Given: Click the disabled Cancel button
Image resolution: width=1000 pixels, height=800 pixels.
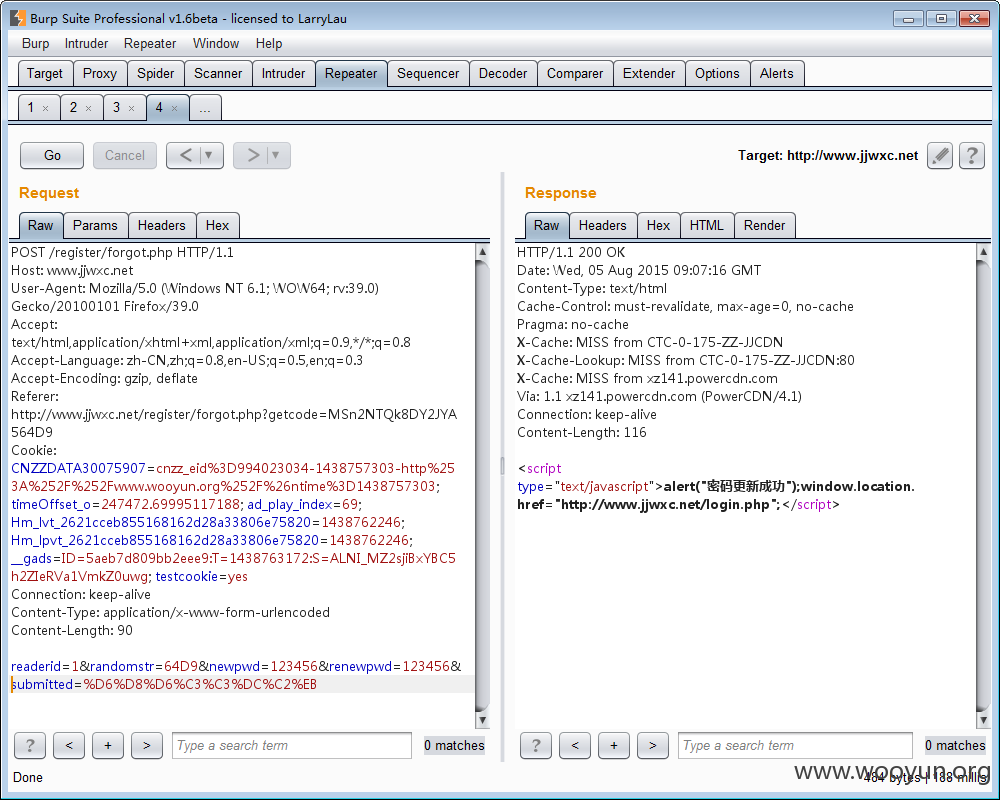Looking at the screenshot, I should (124, 156).
